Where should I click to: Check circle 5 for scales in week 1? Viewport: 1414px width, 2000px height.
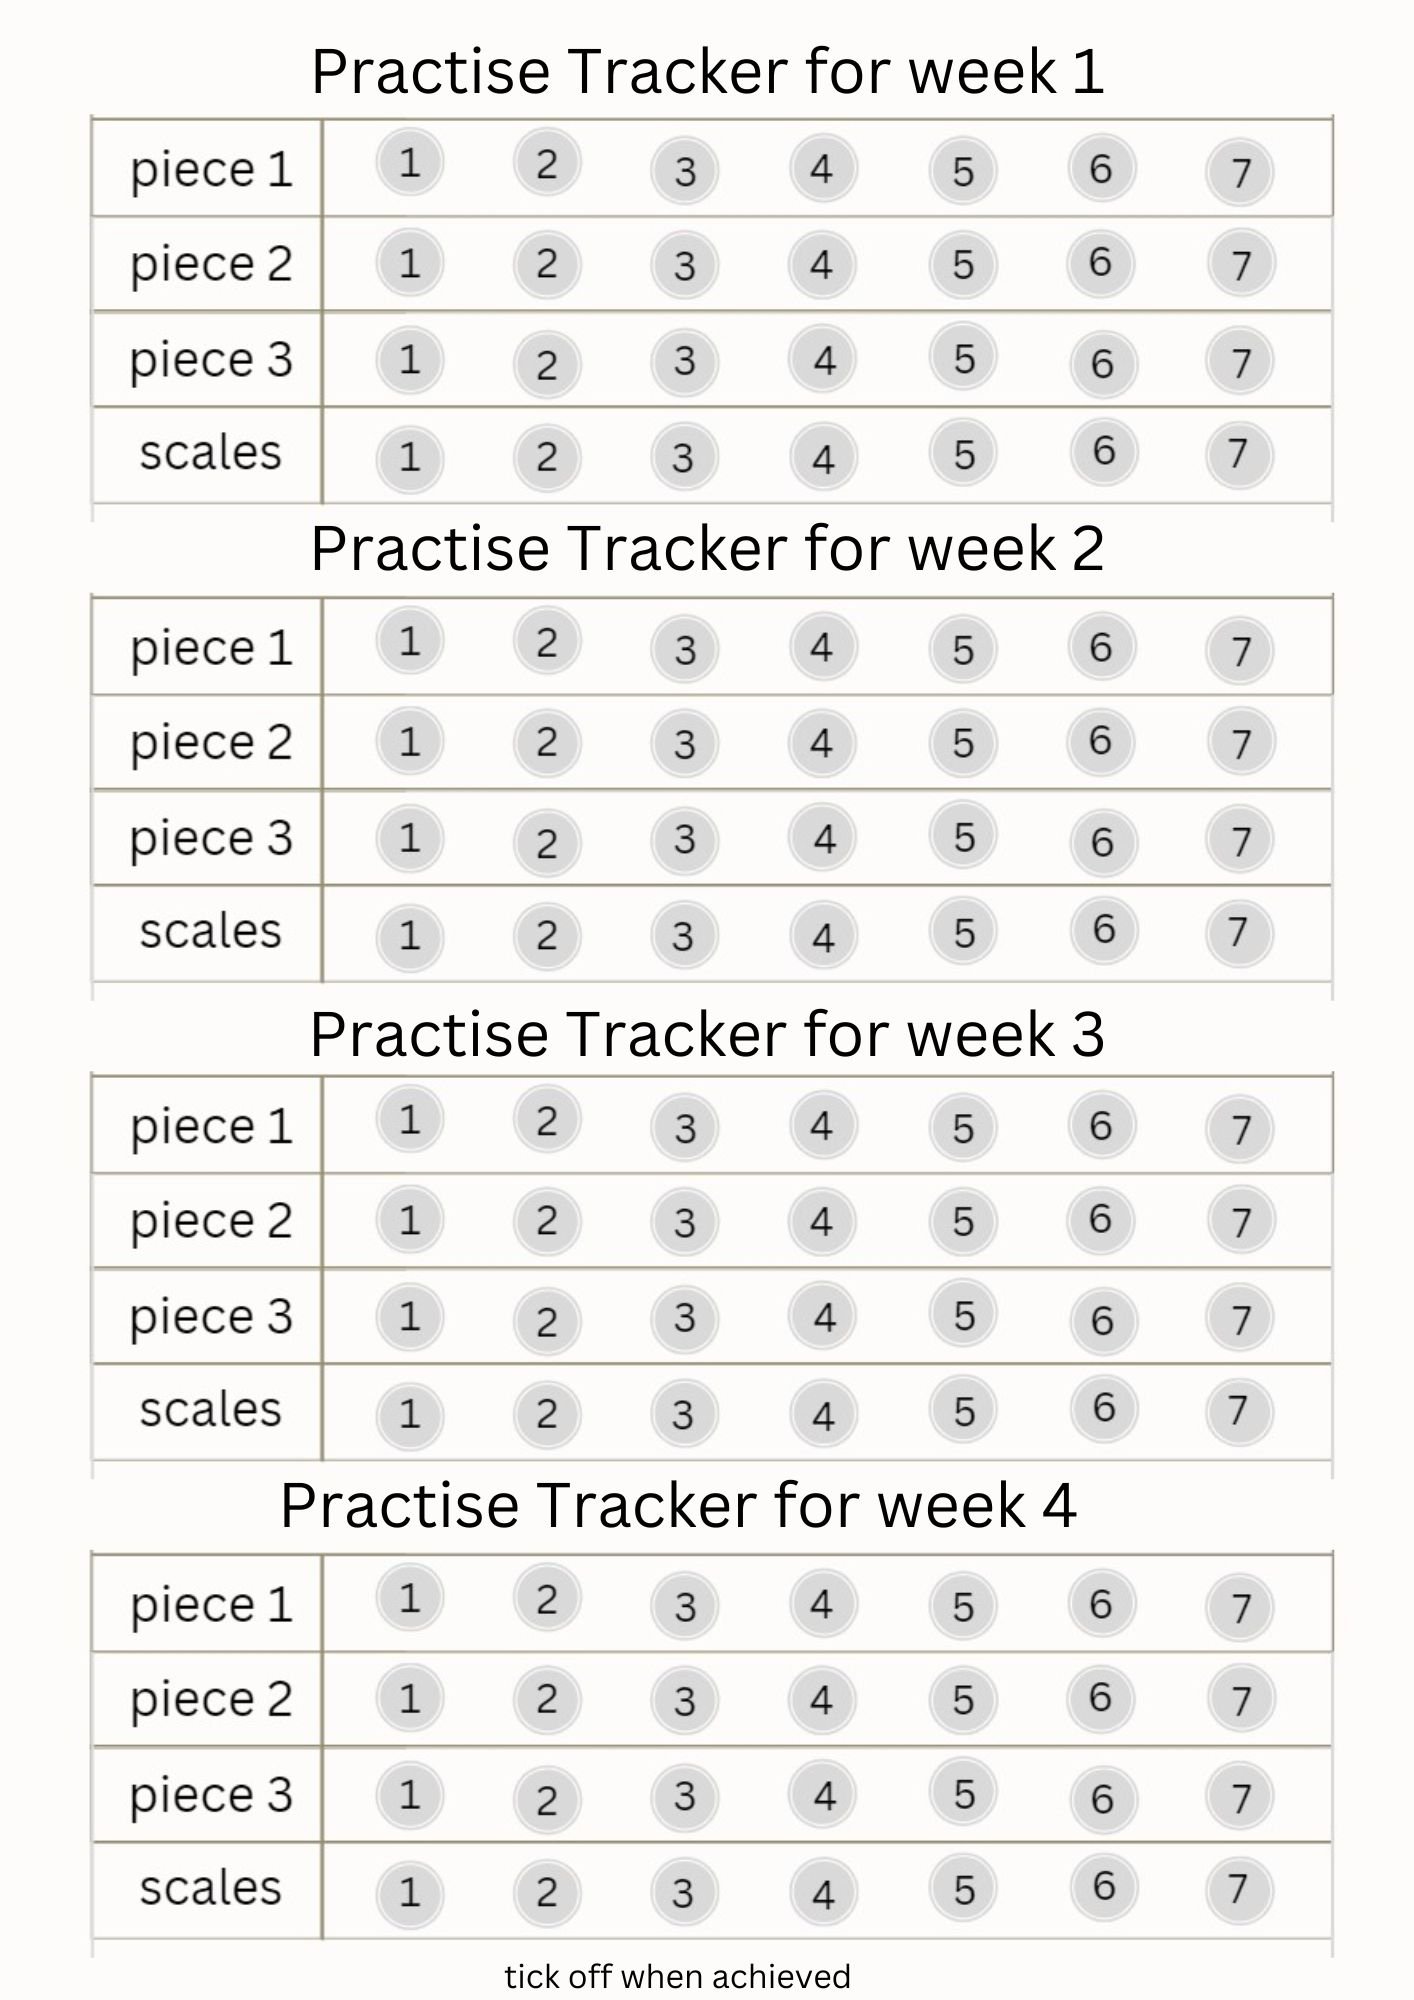pos(963,455)
